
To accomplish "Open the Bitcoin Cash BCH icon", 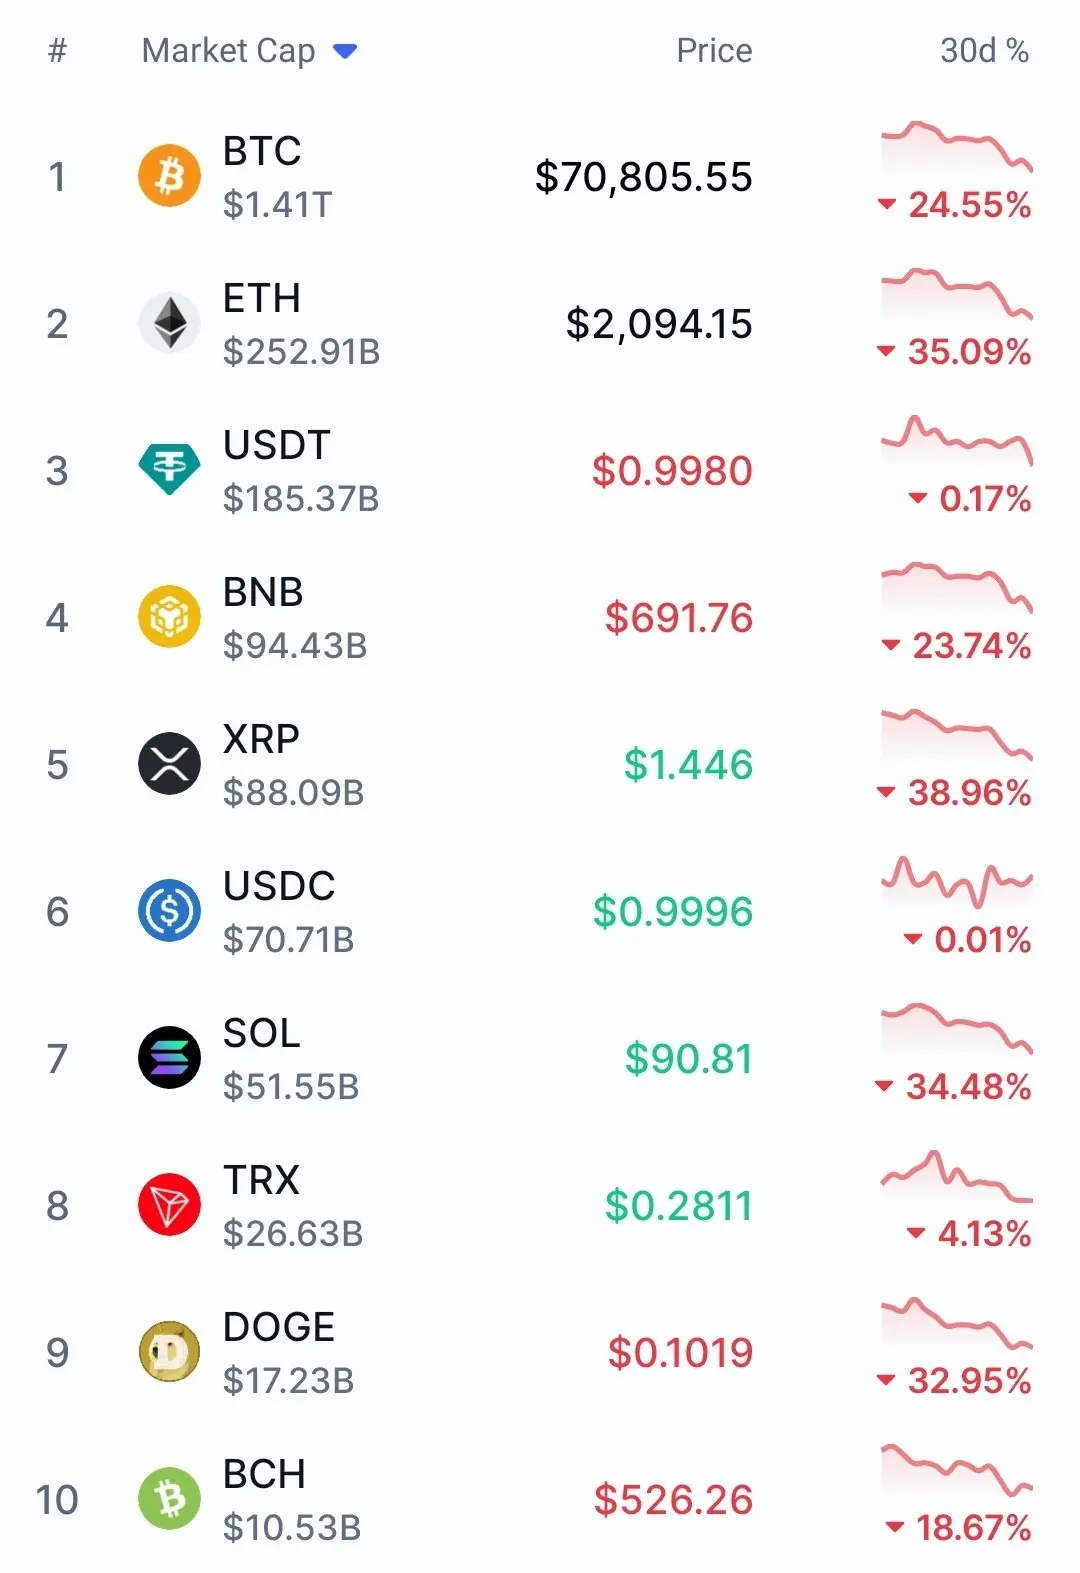I will (169, 1499).
